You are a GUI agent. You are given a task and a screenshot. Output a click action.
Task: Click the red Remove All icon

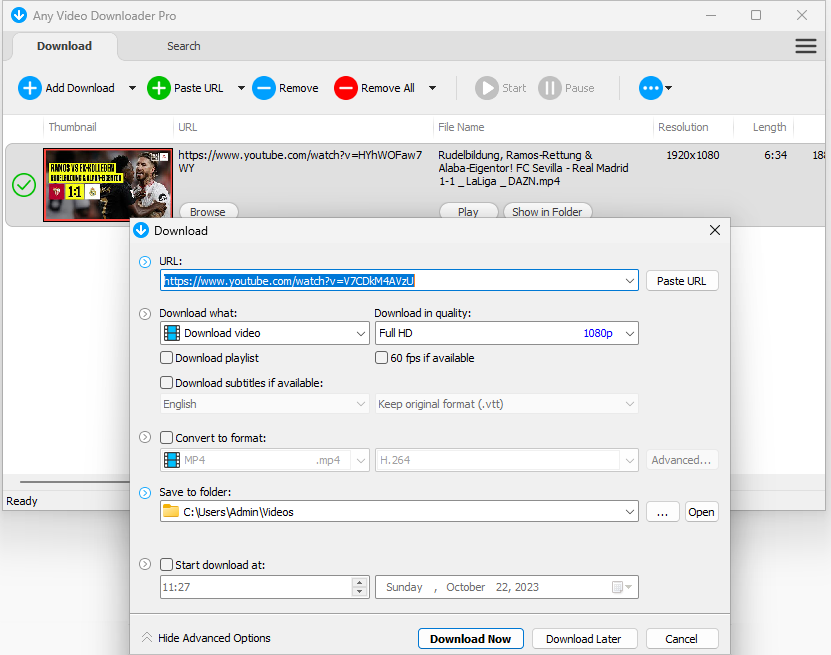(x=346, y=88)
